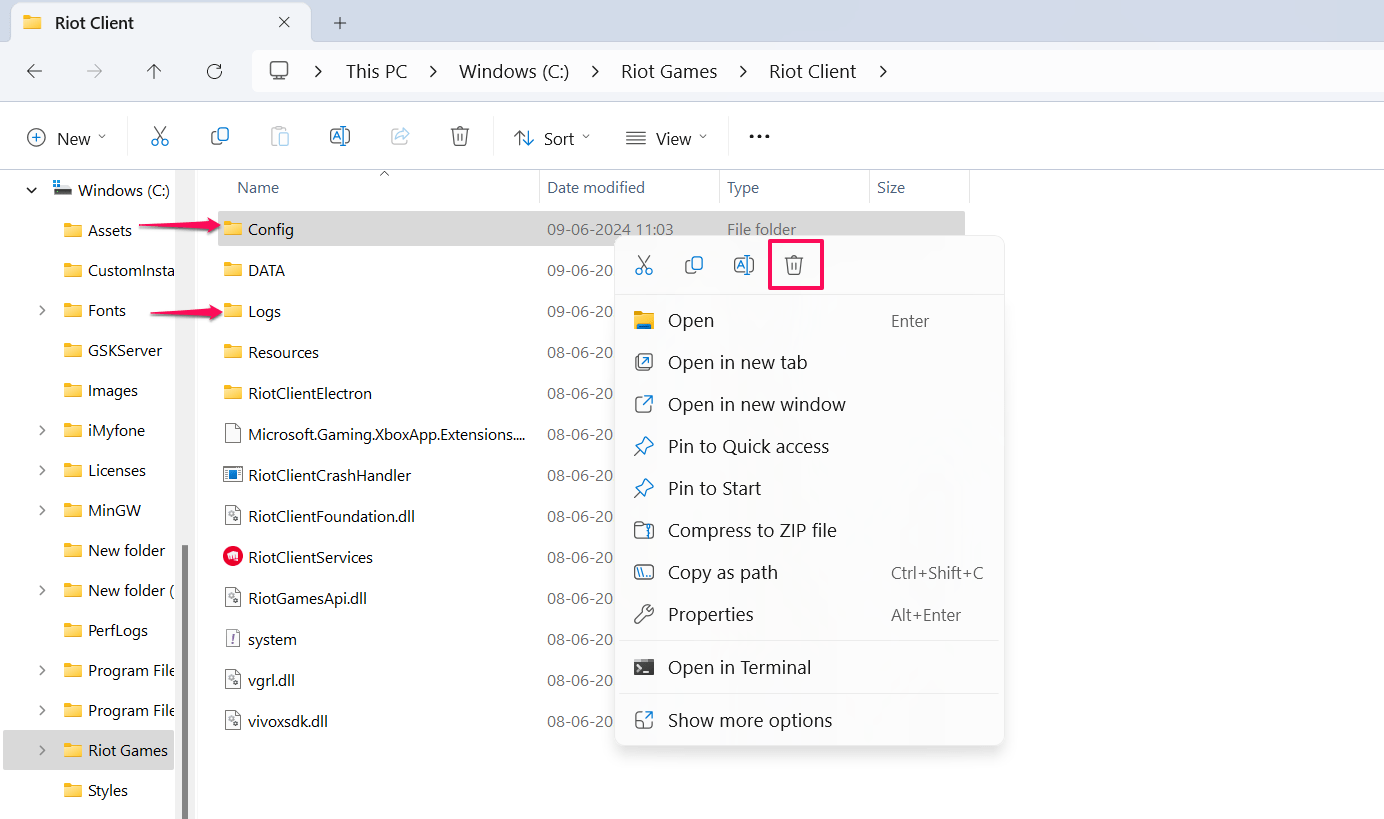Select the RiotClientServices application
1384x819 pixels.
(x=310, y=557)
